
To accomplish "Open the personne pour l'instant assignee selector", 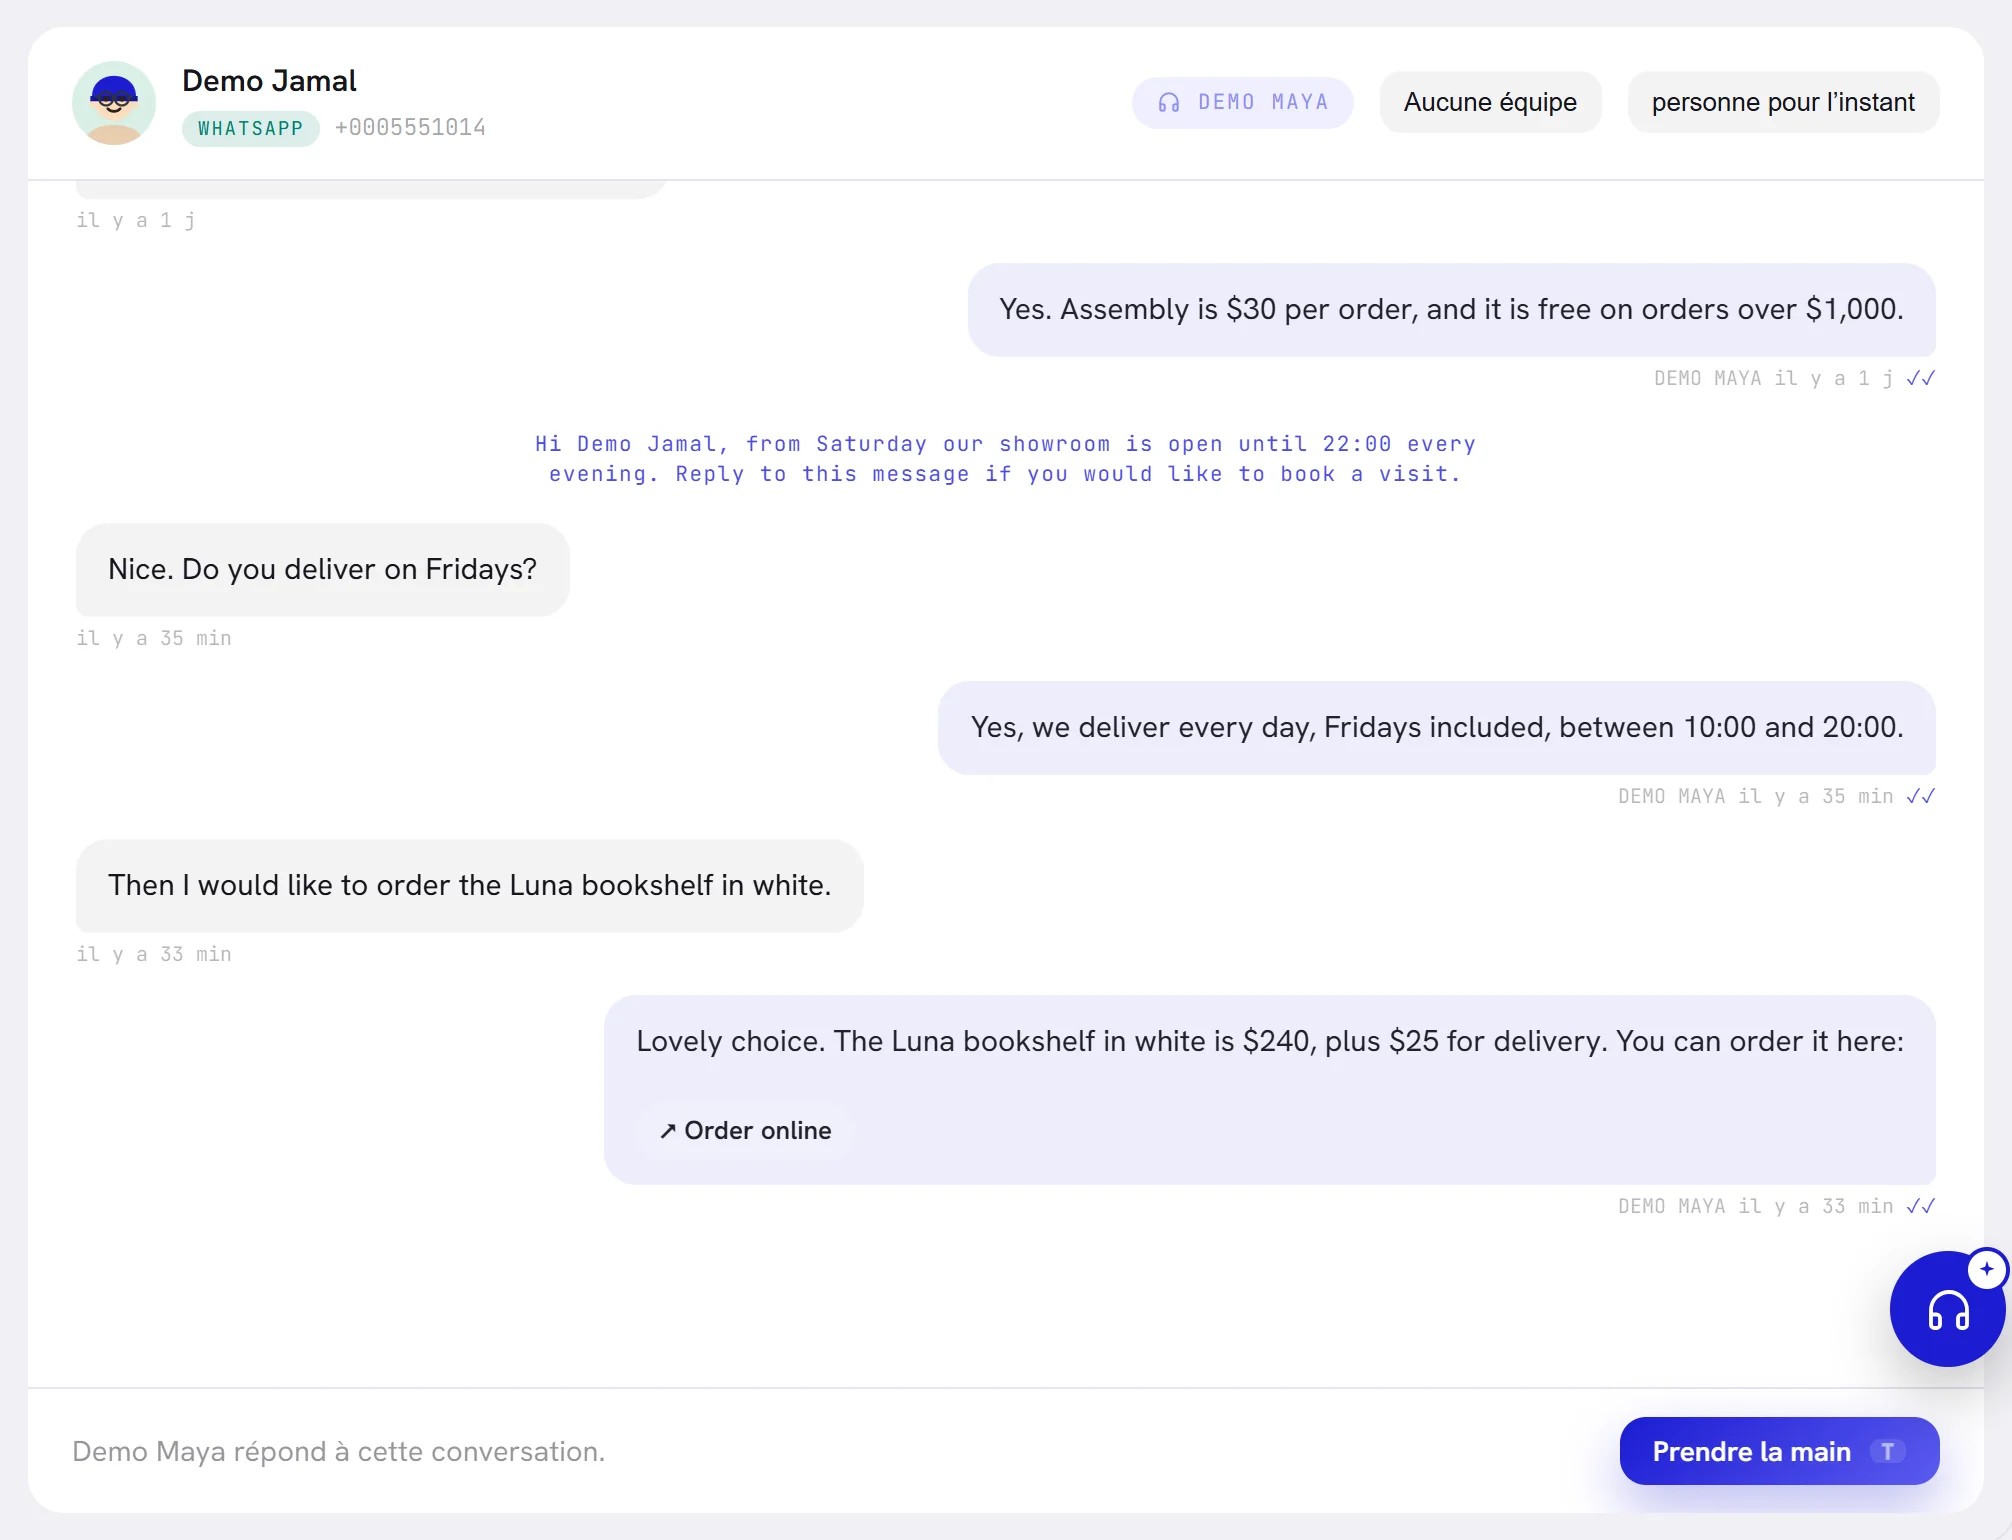I will click(1783, 102).
